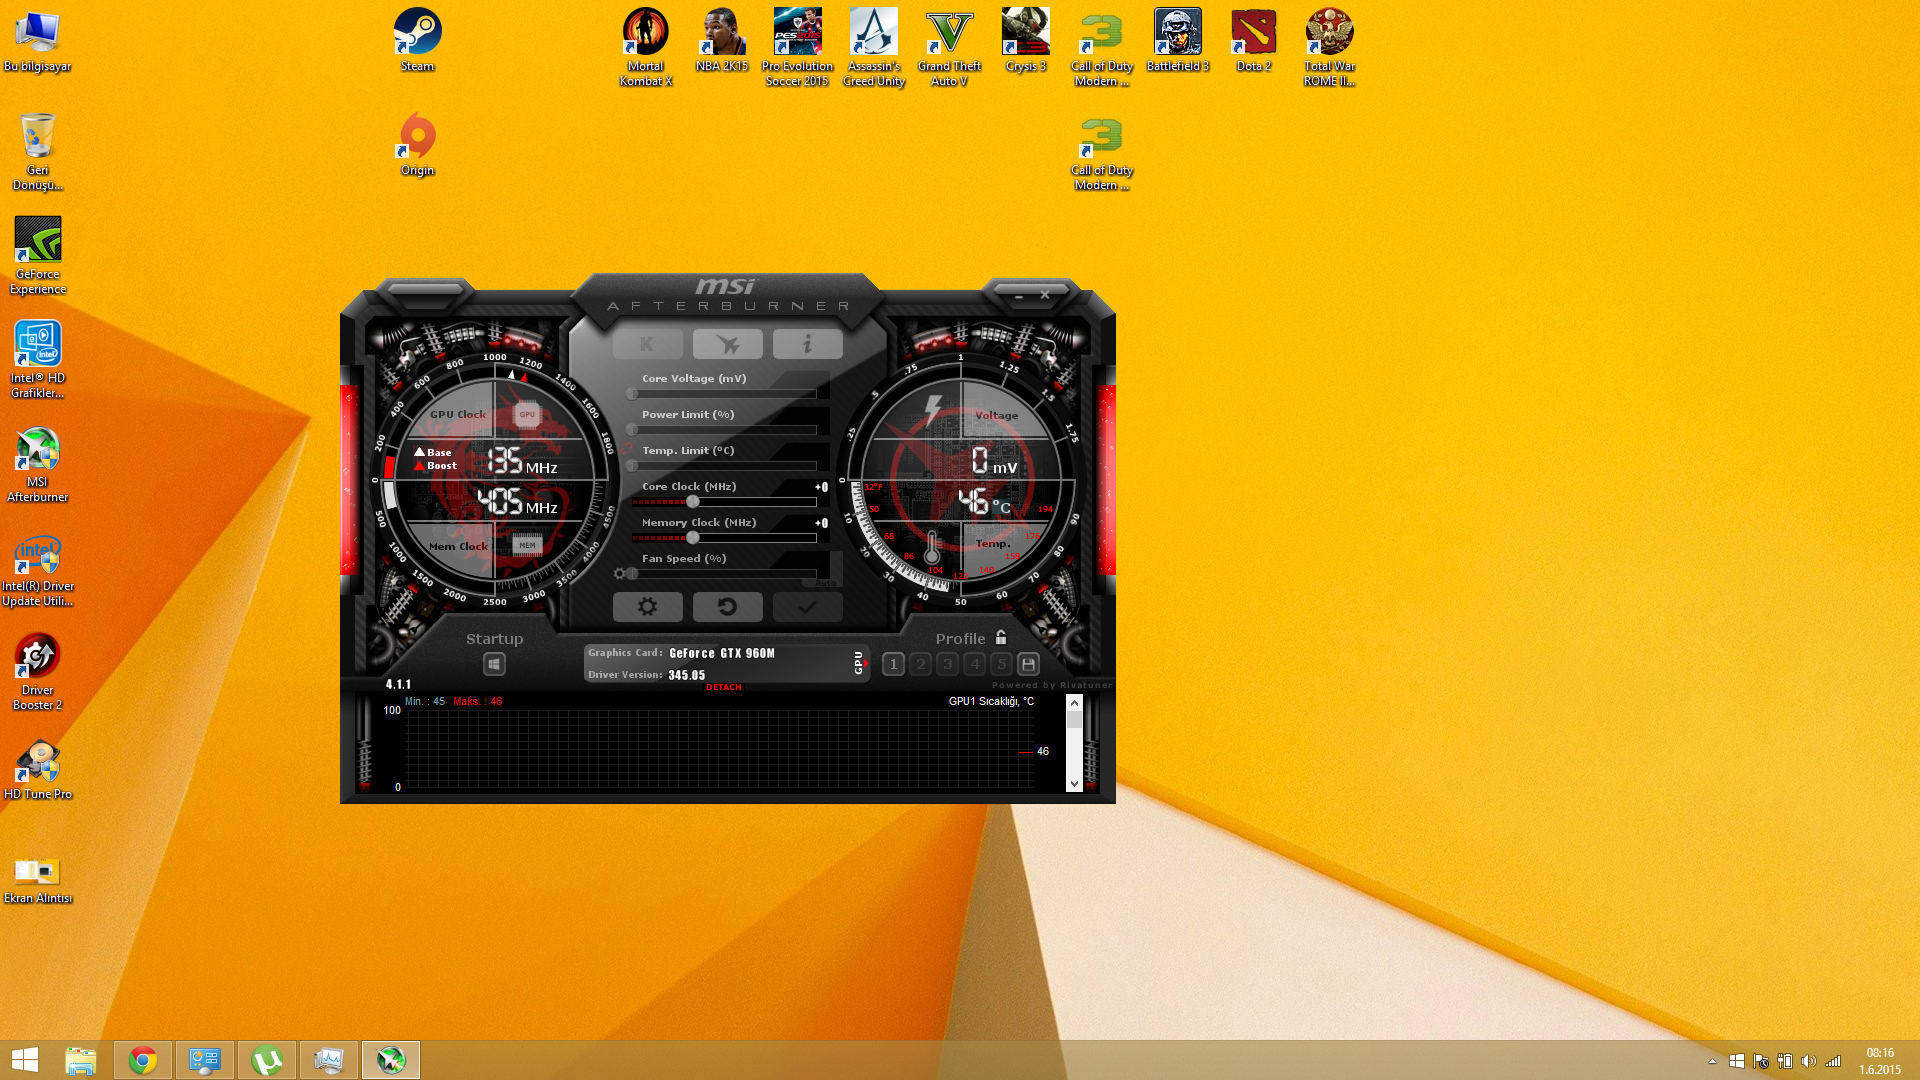Image resolution: width=1920 pixels, height=1080 pixels.
Task: Select Grand Theft Auto V shortcut
Action: tap(949, 47)
